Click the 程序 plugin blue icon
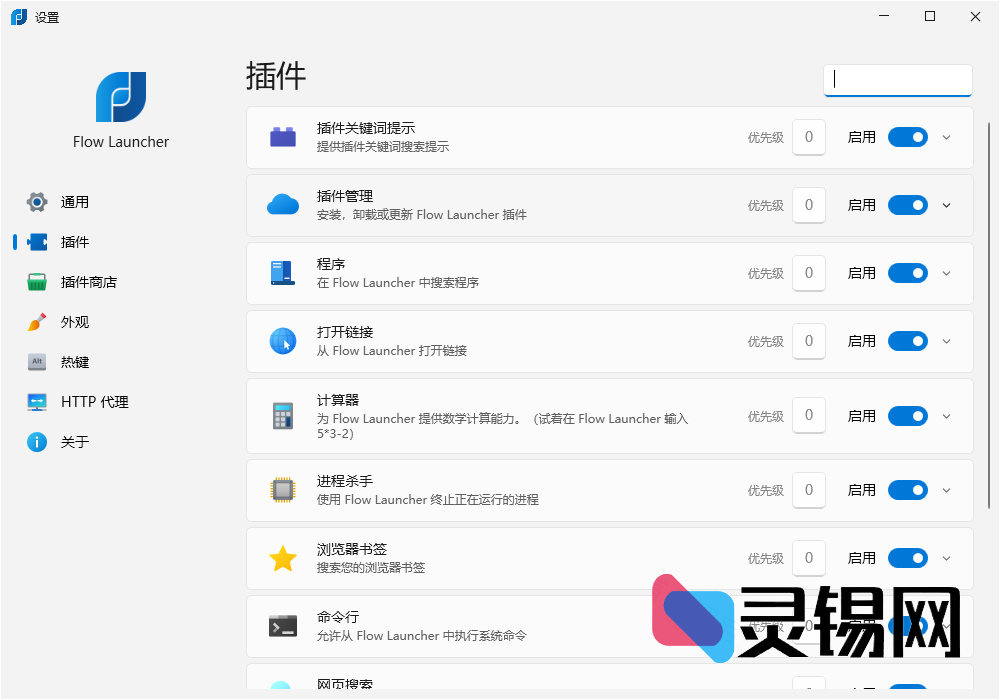This screenshot has width=1000, height=700. [x=283, y=273]
